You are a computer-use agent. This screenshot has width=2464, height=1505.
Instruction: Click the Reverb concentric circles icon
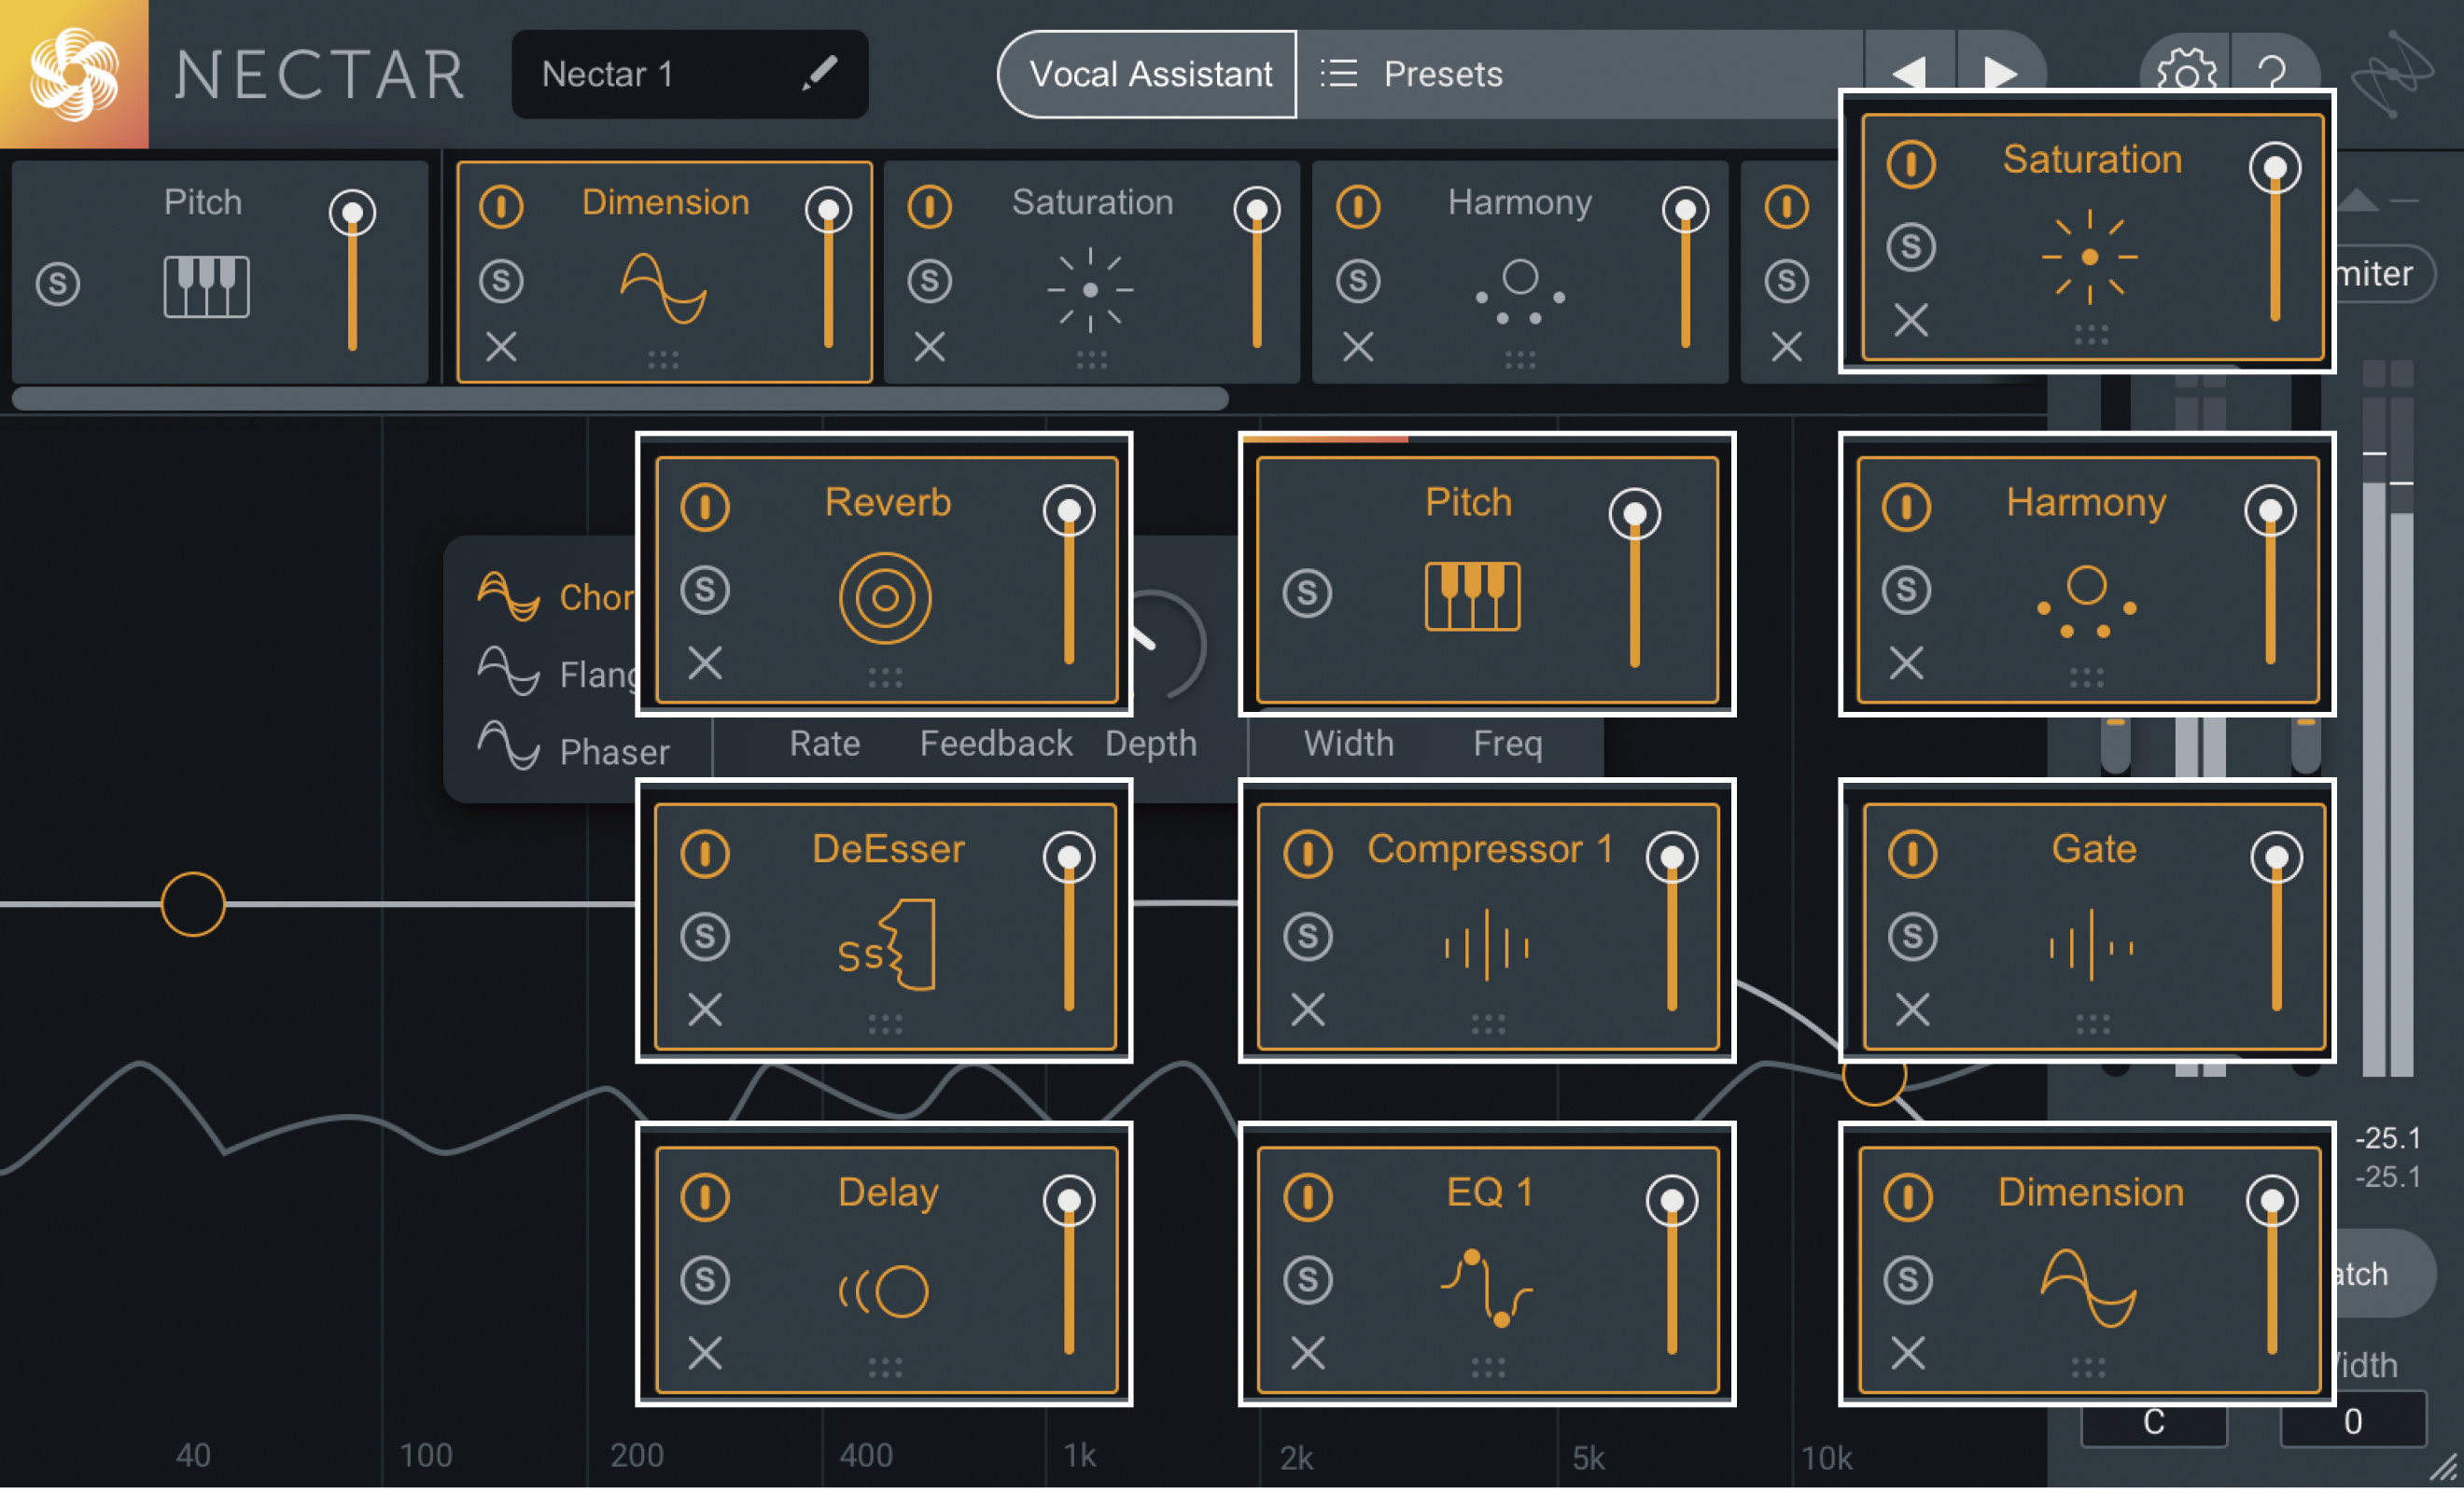tap(885, 598)
